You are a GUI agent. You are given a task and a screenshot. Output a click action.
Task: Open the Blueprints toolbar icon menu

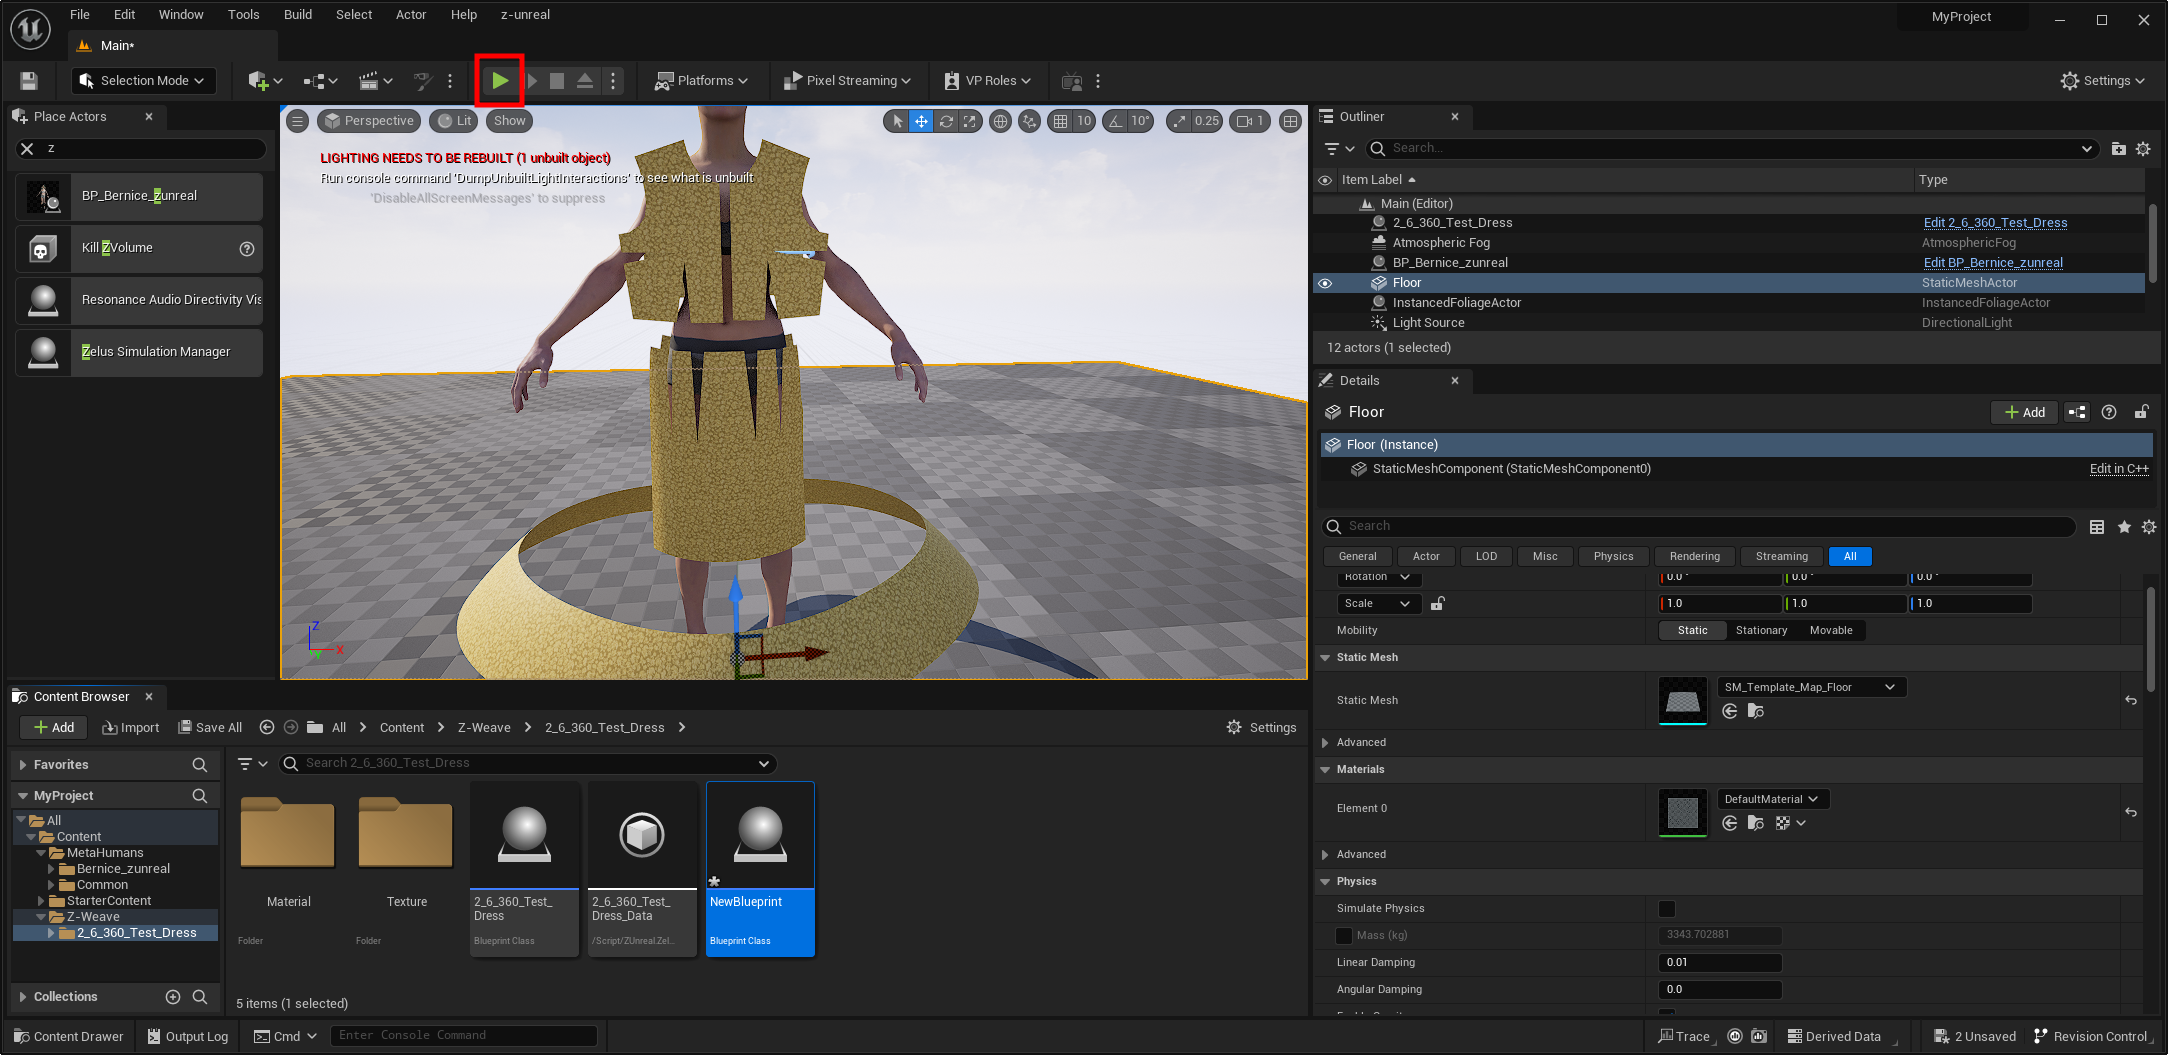[x=321, y=81]
